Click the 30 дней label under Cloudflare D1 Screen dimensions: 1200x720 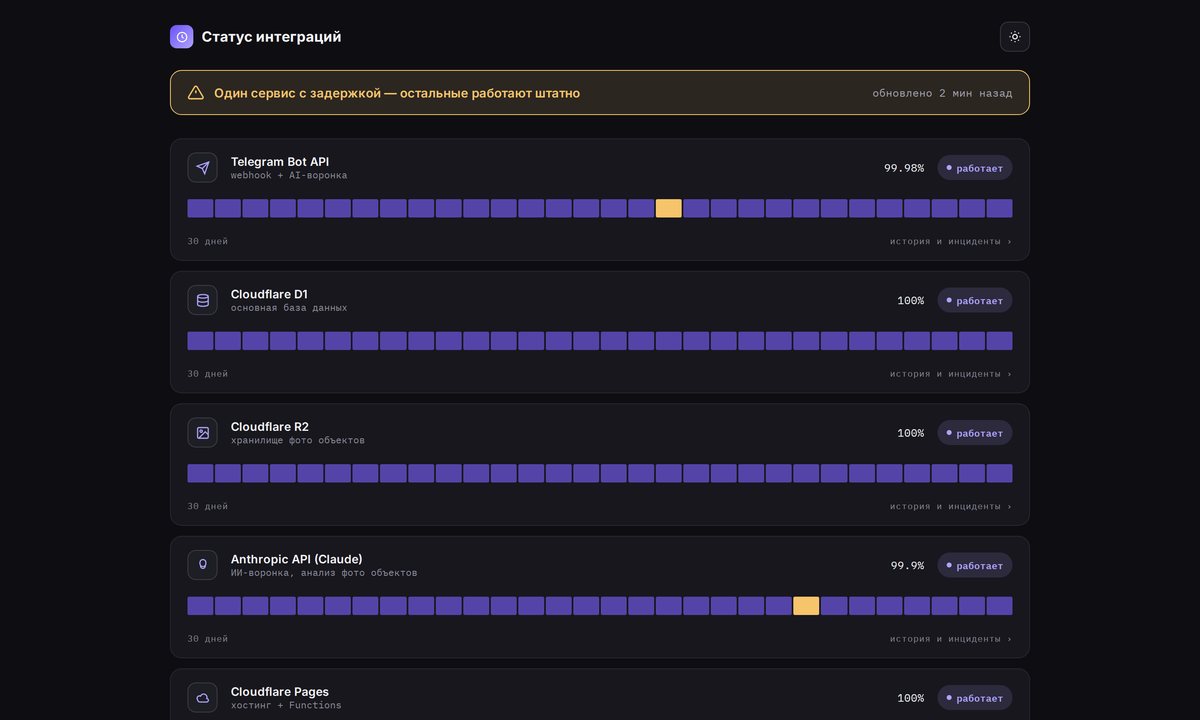tap(208, 374)
